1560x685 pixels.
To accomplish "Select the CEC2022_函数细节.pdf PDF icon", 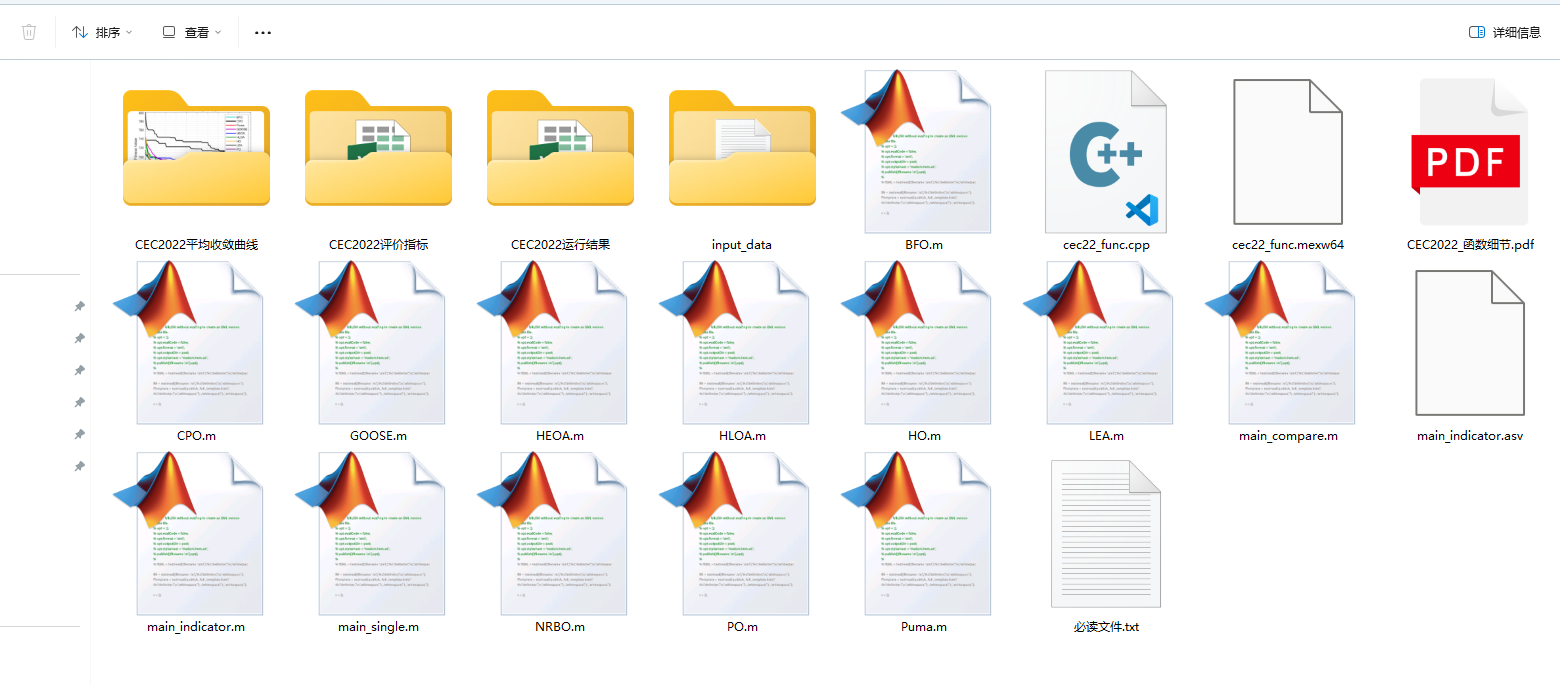I will tap(1470, 152).
